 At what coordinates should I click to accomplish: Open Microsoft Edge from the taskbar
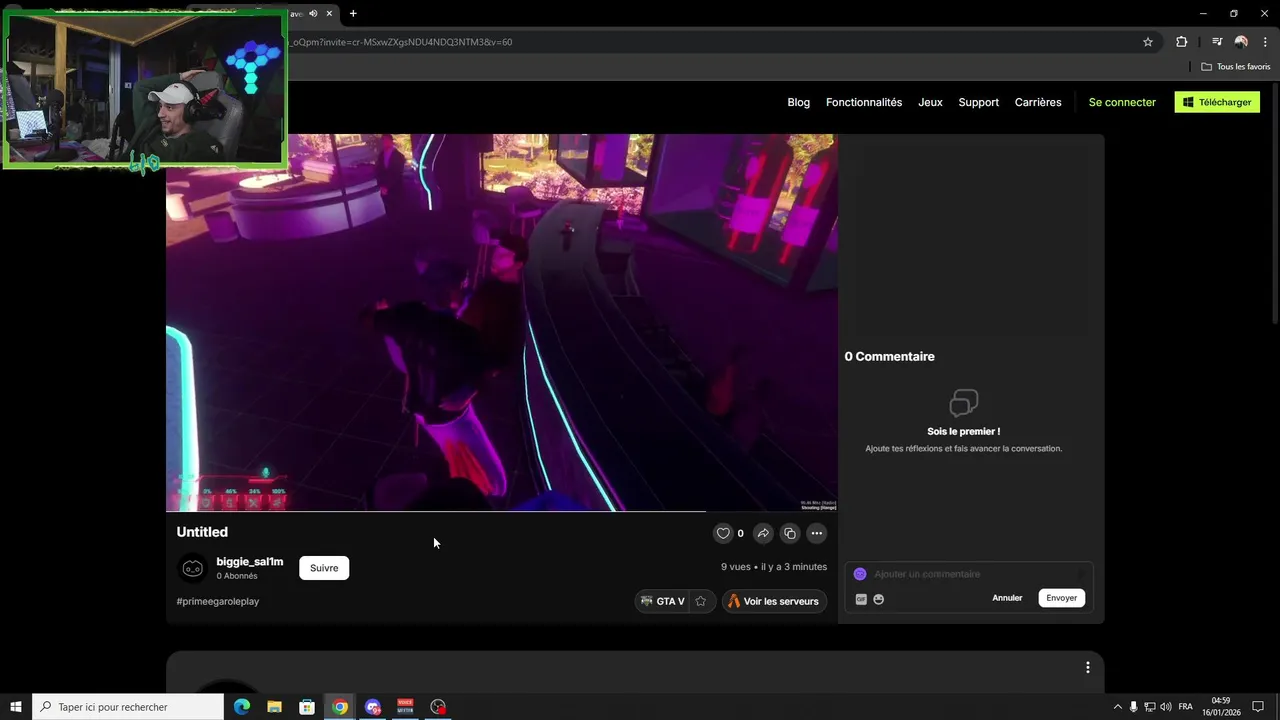tap(242, 707)
